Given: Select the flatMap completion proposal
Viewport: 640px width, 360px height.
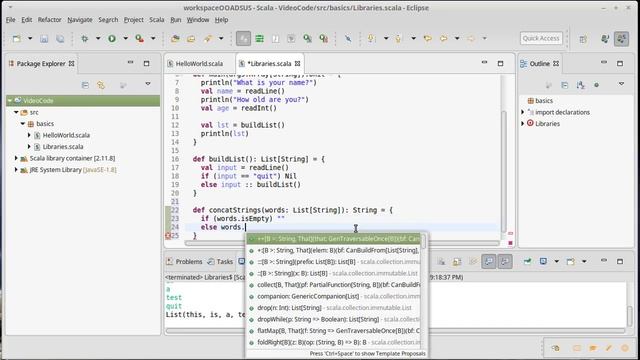Looking at the screenshot, I should point(333,331).
